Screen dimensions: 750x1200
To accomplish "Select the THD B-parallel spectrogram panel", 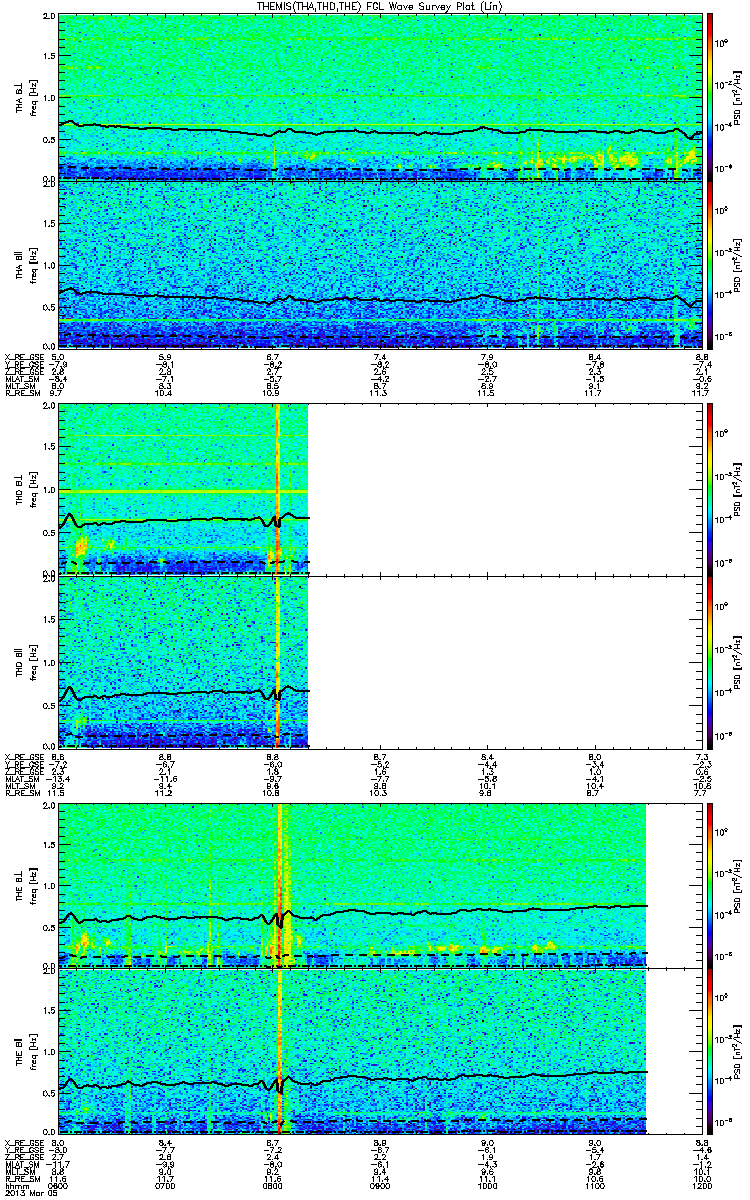I will coord(381,660).
